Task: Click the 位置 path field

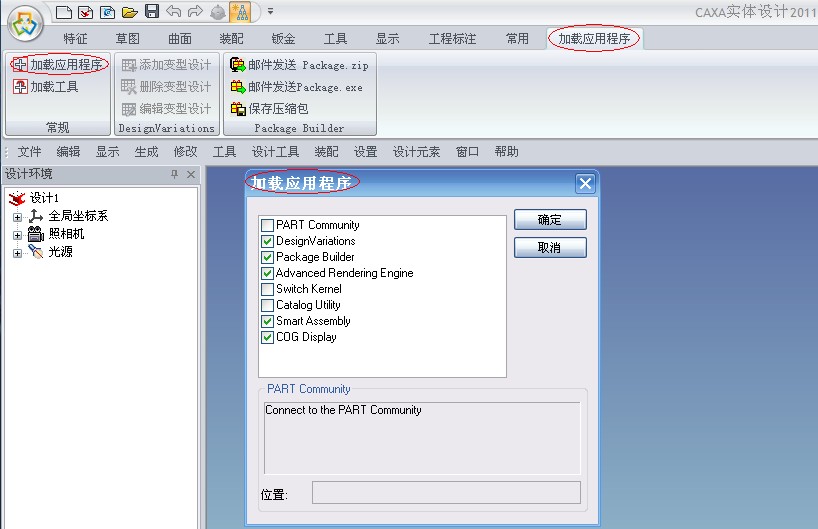Action: [446, 492]
